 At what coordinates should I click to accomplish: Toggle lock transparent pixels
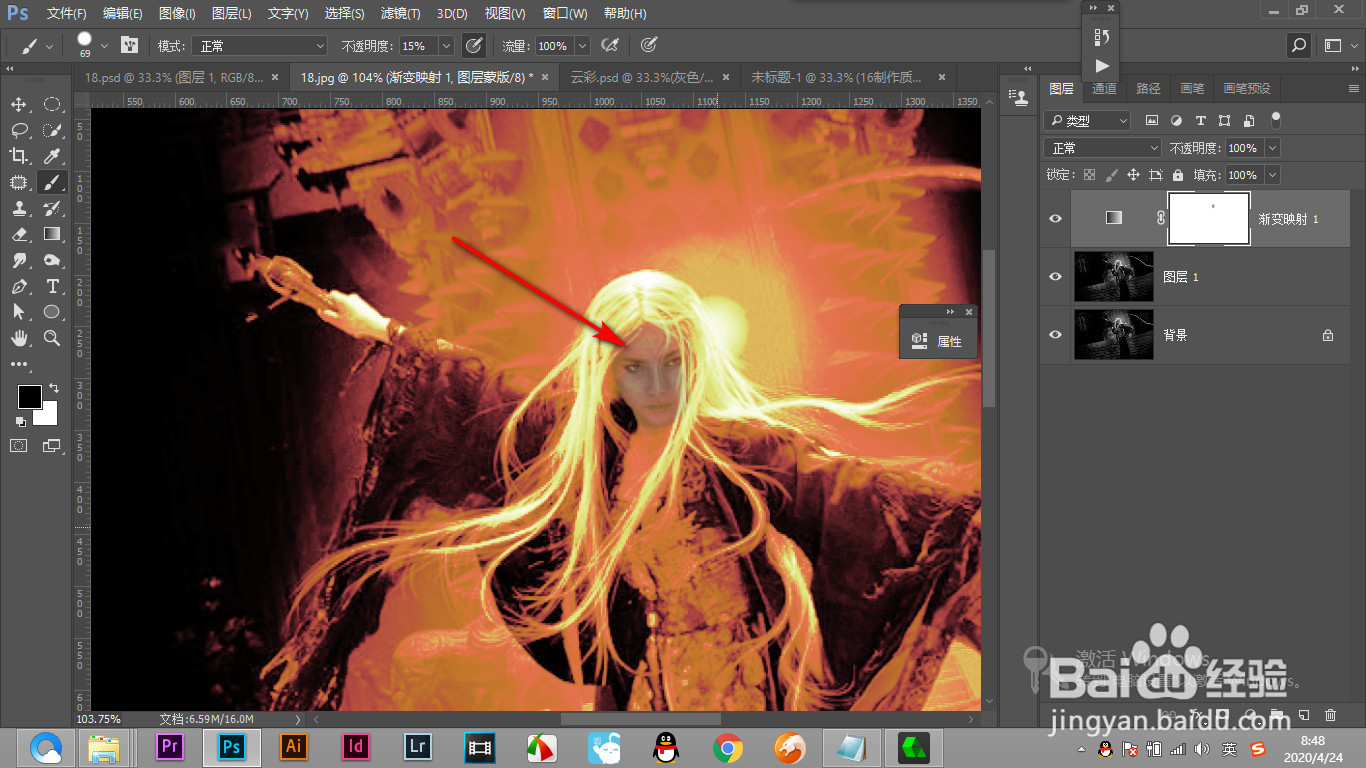tap(1090, 174)
